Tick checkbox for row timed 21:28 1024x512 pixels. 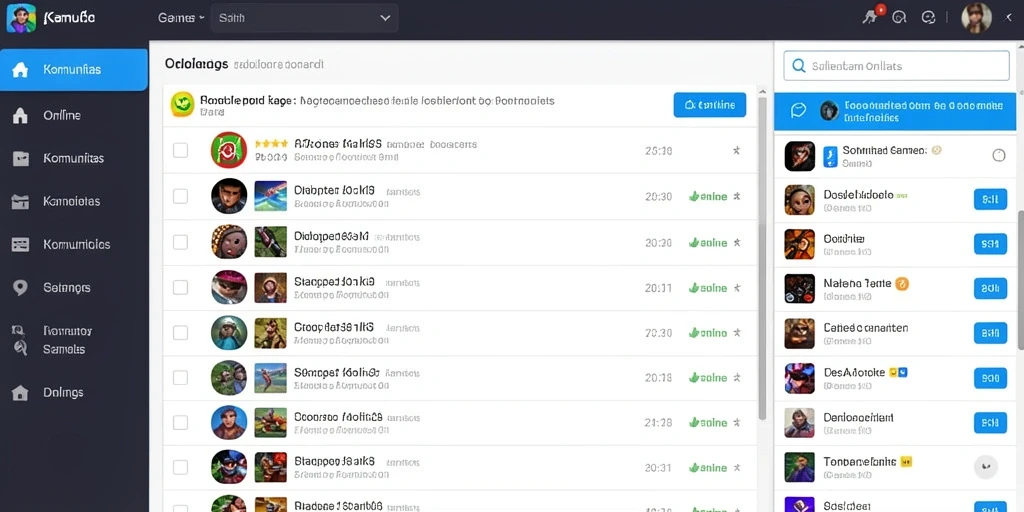click(180, 423)
